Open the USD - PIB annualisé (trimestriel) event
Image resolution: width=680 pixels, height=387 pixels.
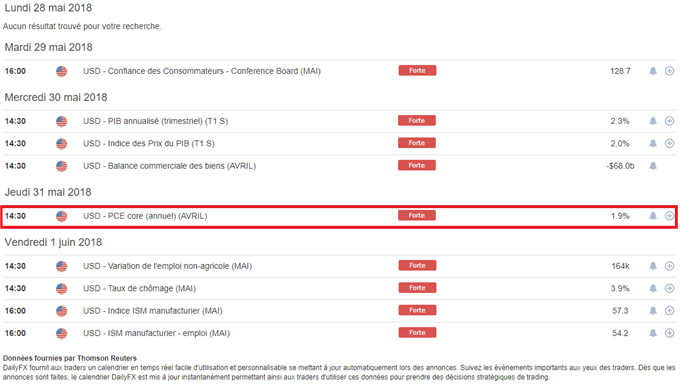pyautogui.click(x=155, y=121)
